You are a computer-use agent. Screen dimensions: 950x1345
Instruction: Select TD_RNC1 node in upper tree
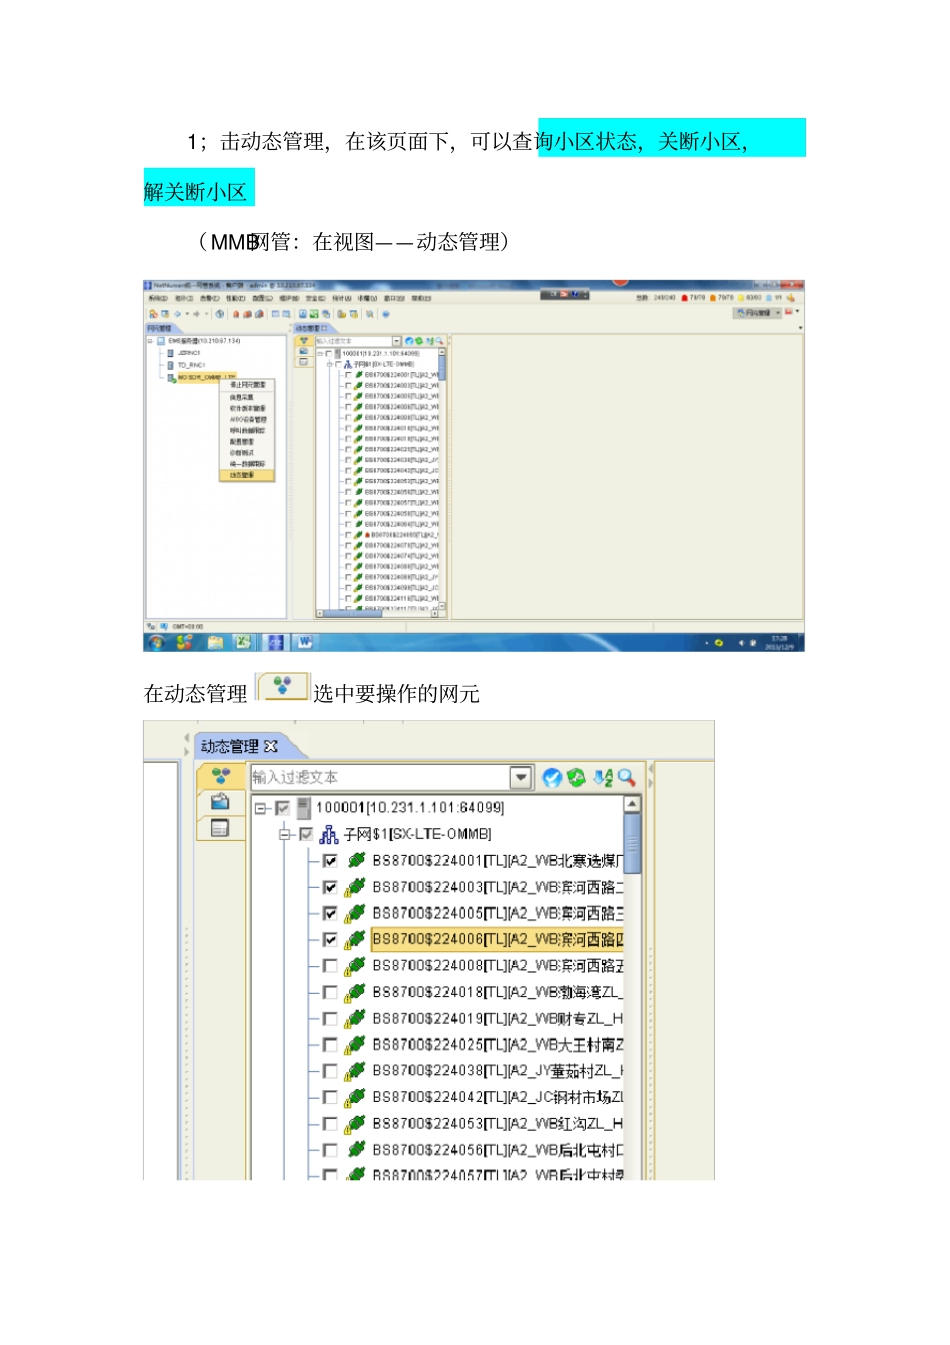click(x=191, y=365)
